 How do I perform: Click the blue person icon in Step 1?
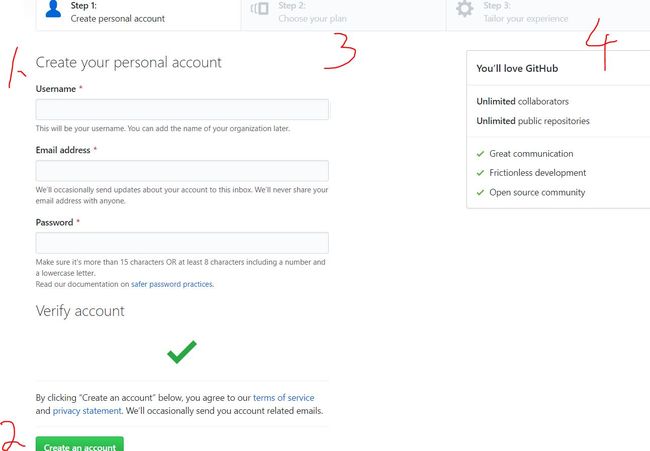[53, 9]
